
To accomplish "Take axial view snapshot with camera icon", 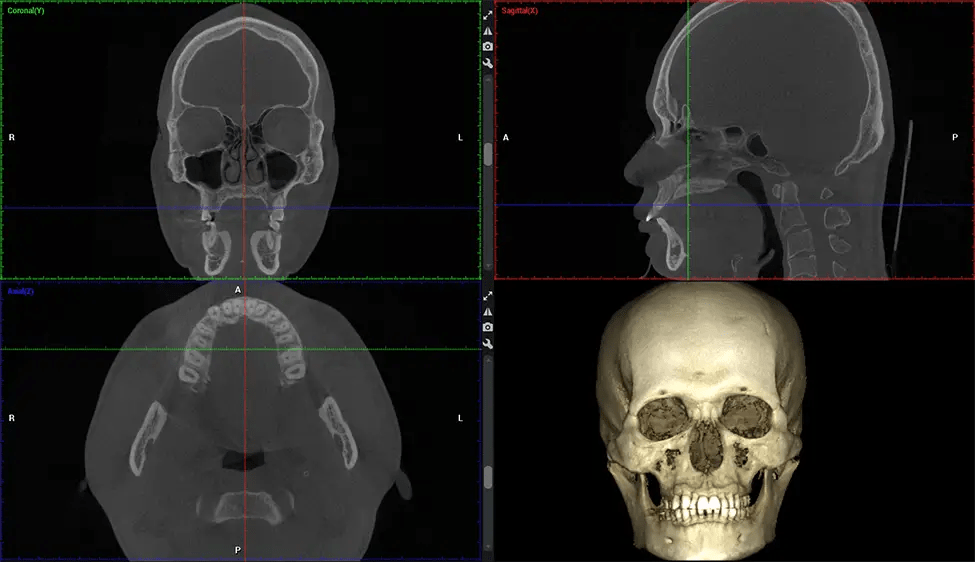I will pyautogui.click(x=487, y=328).
